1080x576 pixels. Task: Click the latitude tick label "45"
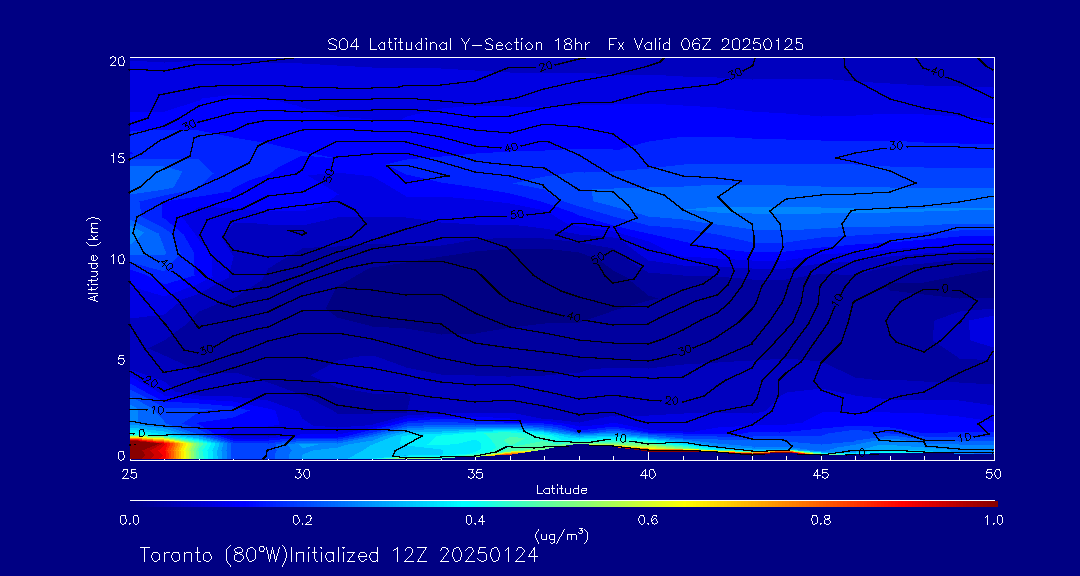click(x=821, y=474)
